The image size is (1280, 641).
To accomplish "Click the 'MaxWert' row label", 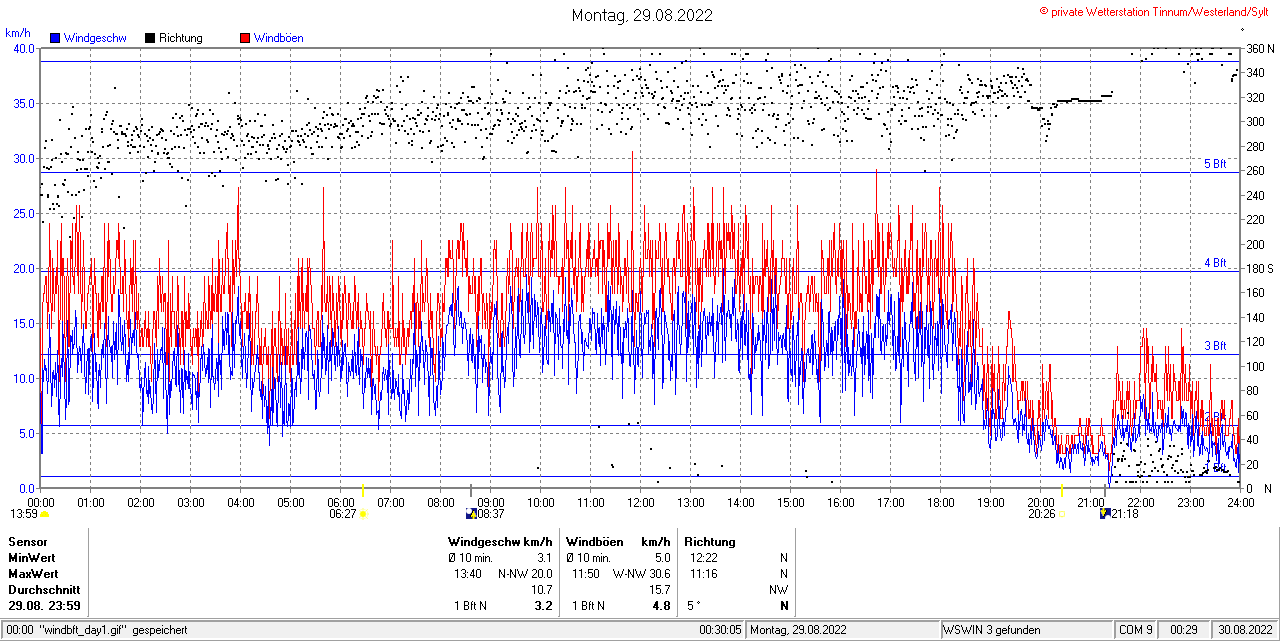I will click(33, 574).
